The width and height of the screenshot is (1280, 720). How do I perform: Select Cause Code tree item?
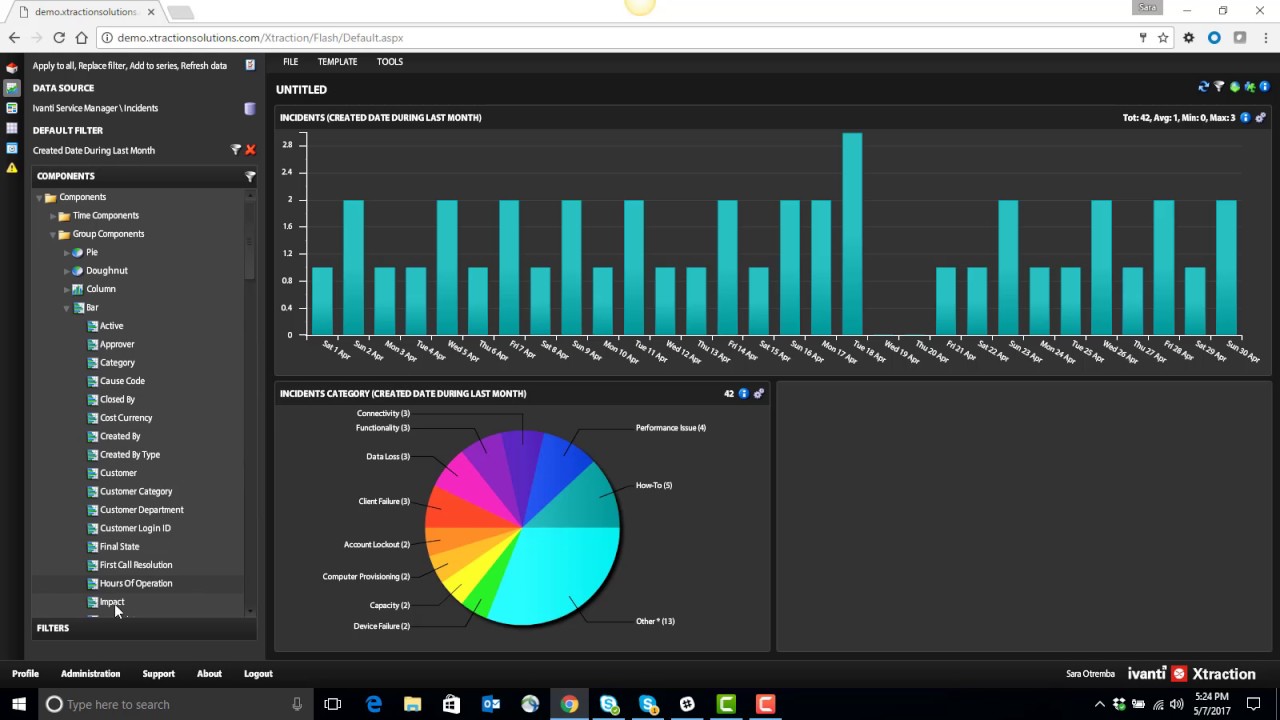pyautogui.click(x=122, y=381)
